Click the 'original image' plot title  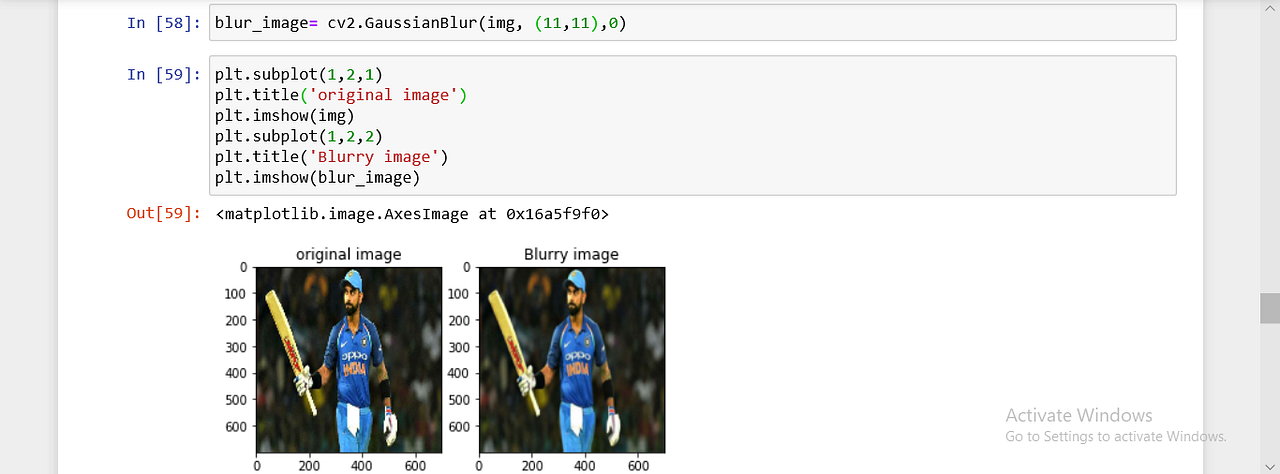349,254
